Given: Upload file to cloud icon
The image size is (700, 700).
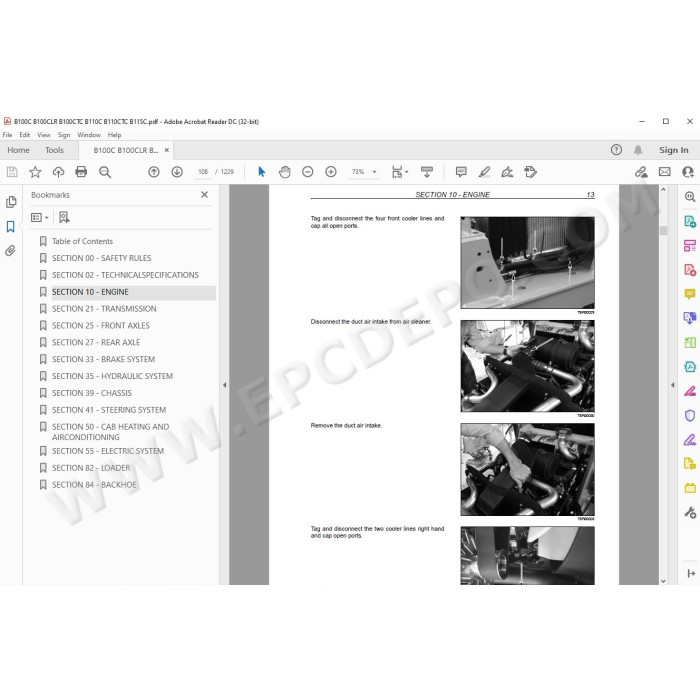Looking at the screenshot, I should coord(58,172).
